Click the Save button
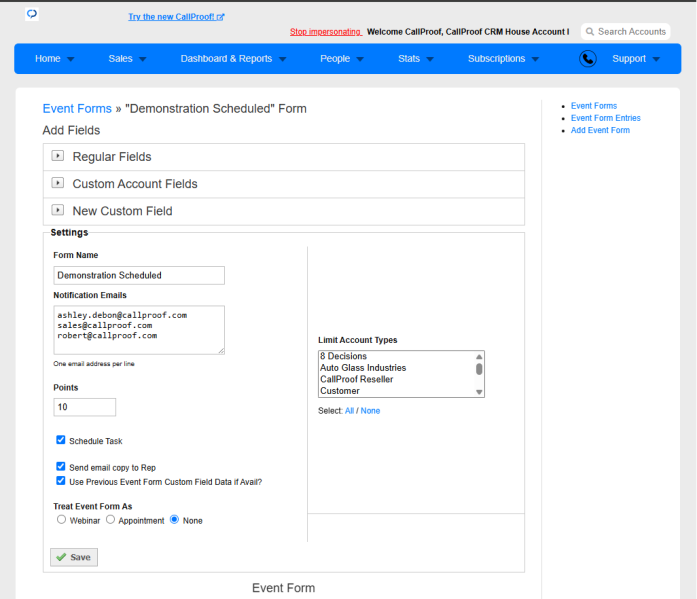This screenshot has height=599, width=697. 74,557
